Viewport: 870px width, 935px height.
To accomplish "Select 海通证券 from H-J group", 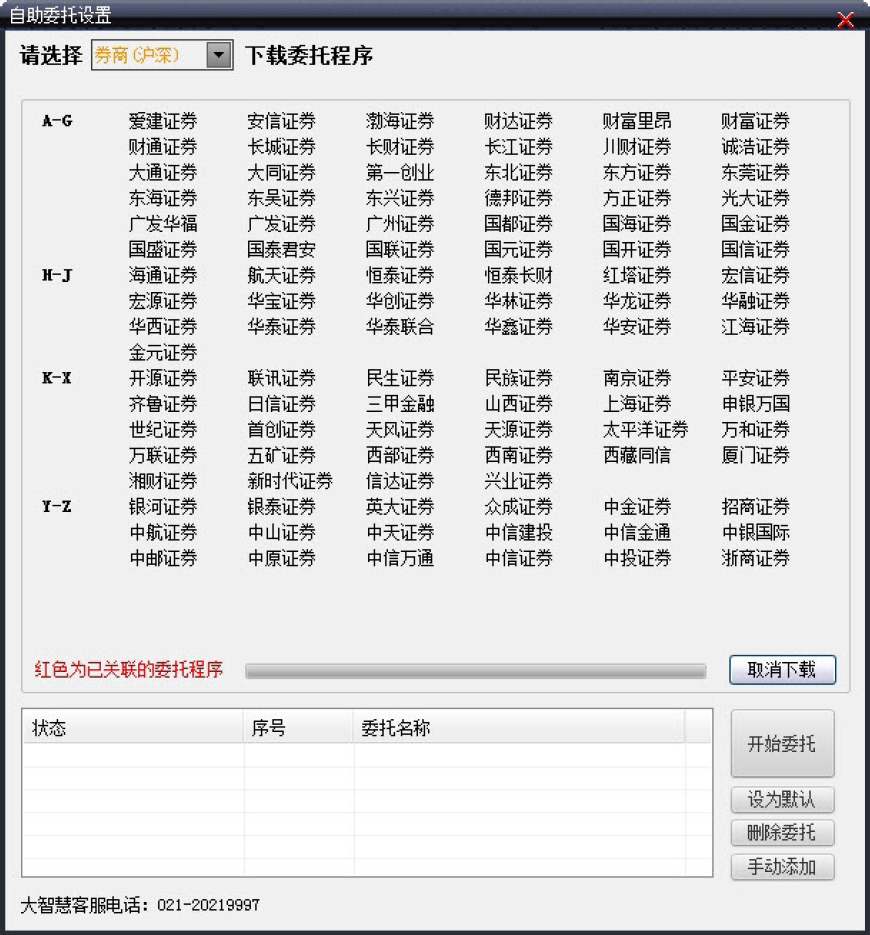I will click(163, 275).
